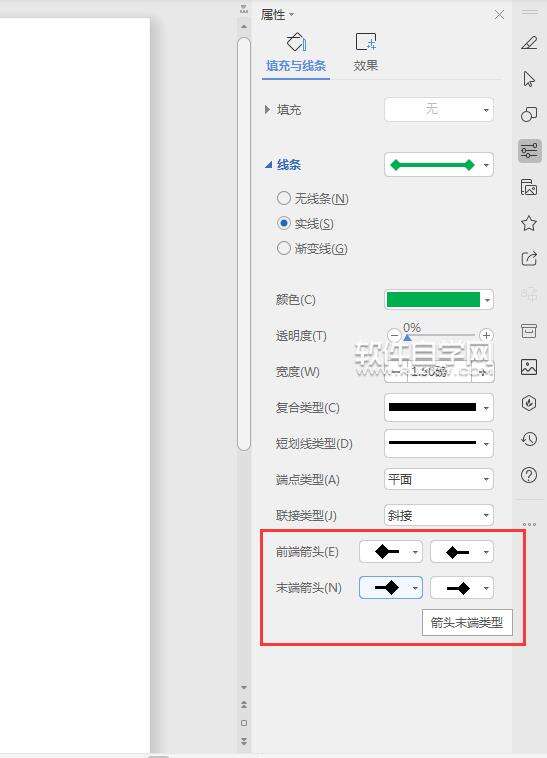Image resolution: width=547 pixels, height=758 pixels.
Task: Open the star favorites icon in sidebar
Action: coord(529,223)
